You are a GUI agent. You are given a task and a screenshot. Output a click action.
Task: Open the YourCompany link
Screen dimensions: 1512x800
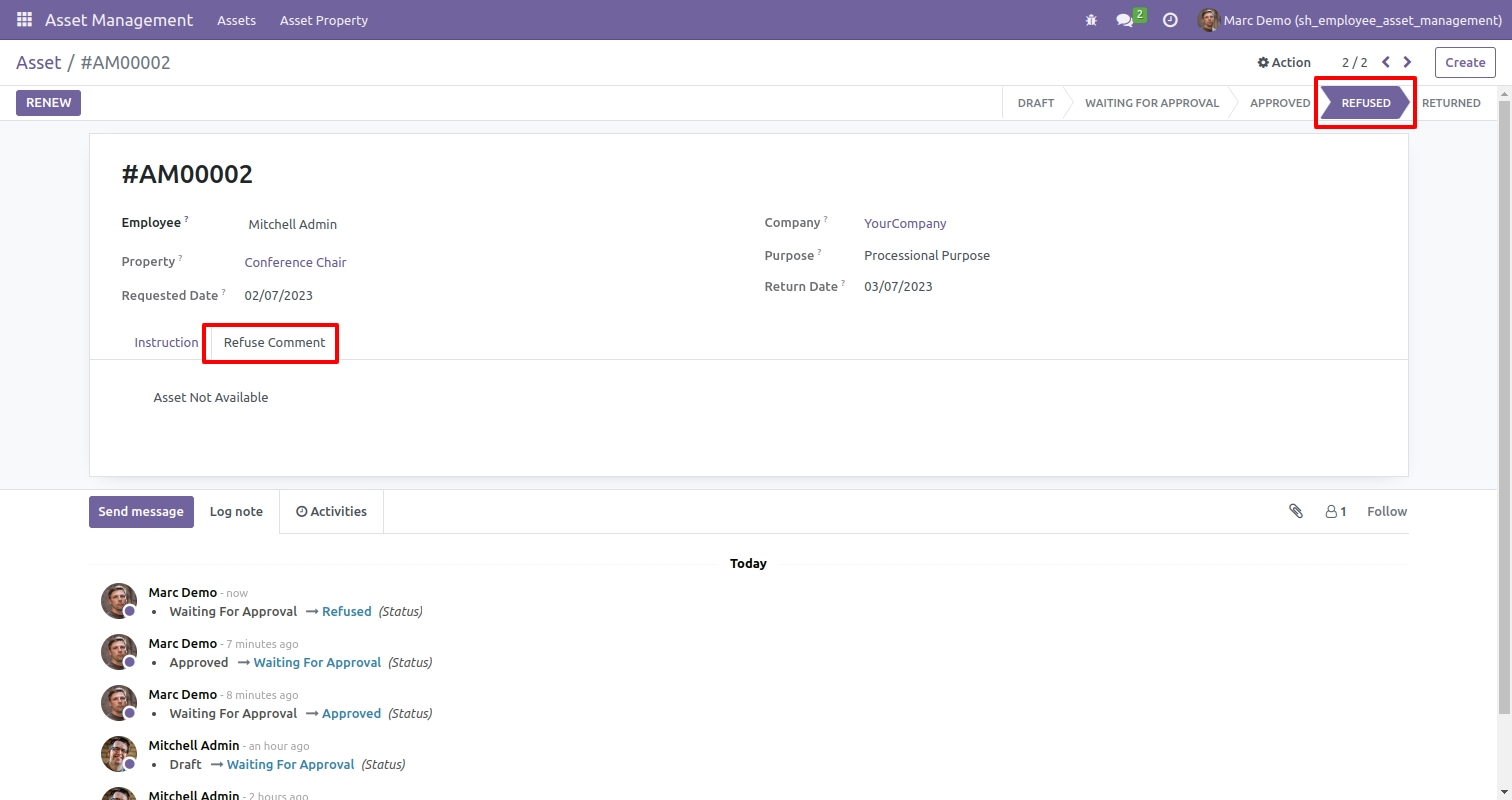(905, 223)
